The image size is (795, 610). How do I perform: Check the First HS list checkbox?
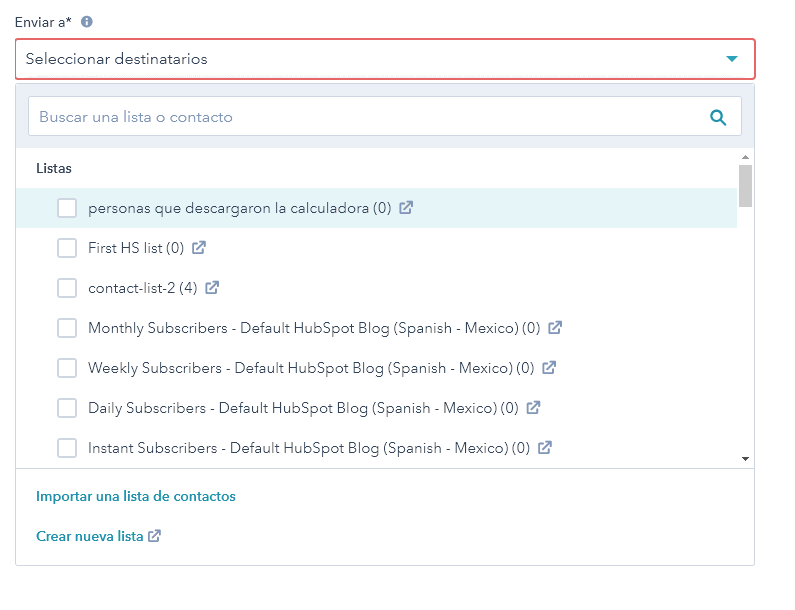[x=67, y=248]
